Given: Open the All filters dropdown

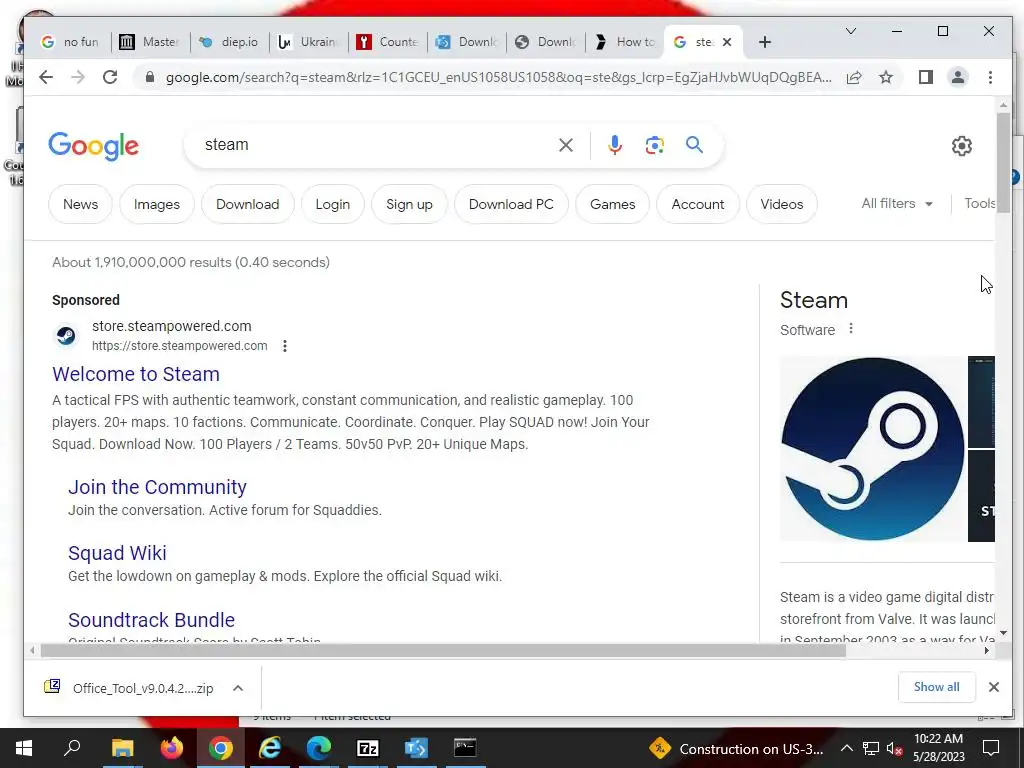Looking at the screenshot, I should [x=897, y=204].
